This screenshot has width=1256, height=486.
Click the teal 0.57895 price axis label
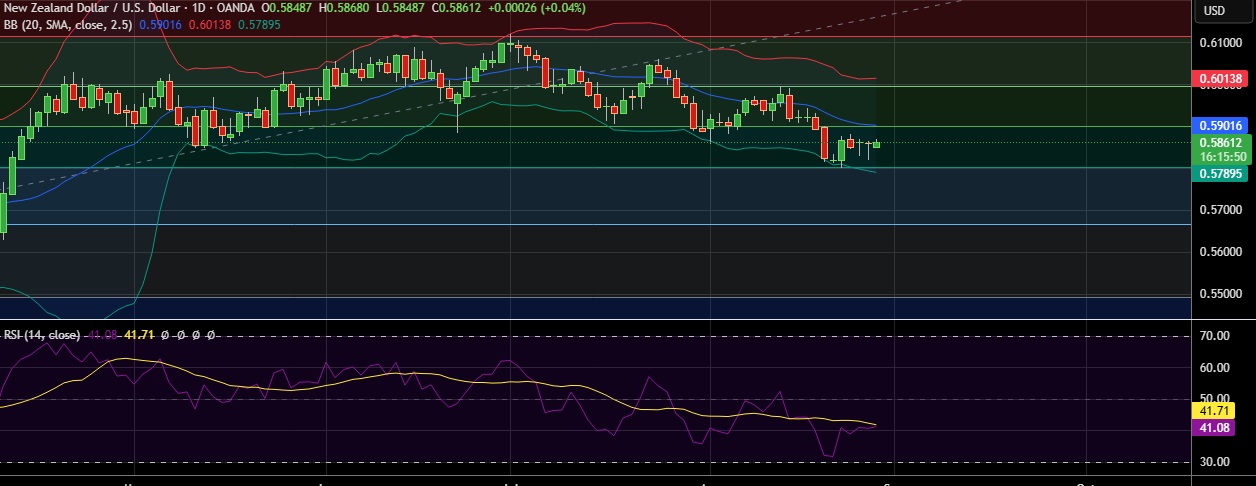tap(1219, 174)
